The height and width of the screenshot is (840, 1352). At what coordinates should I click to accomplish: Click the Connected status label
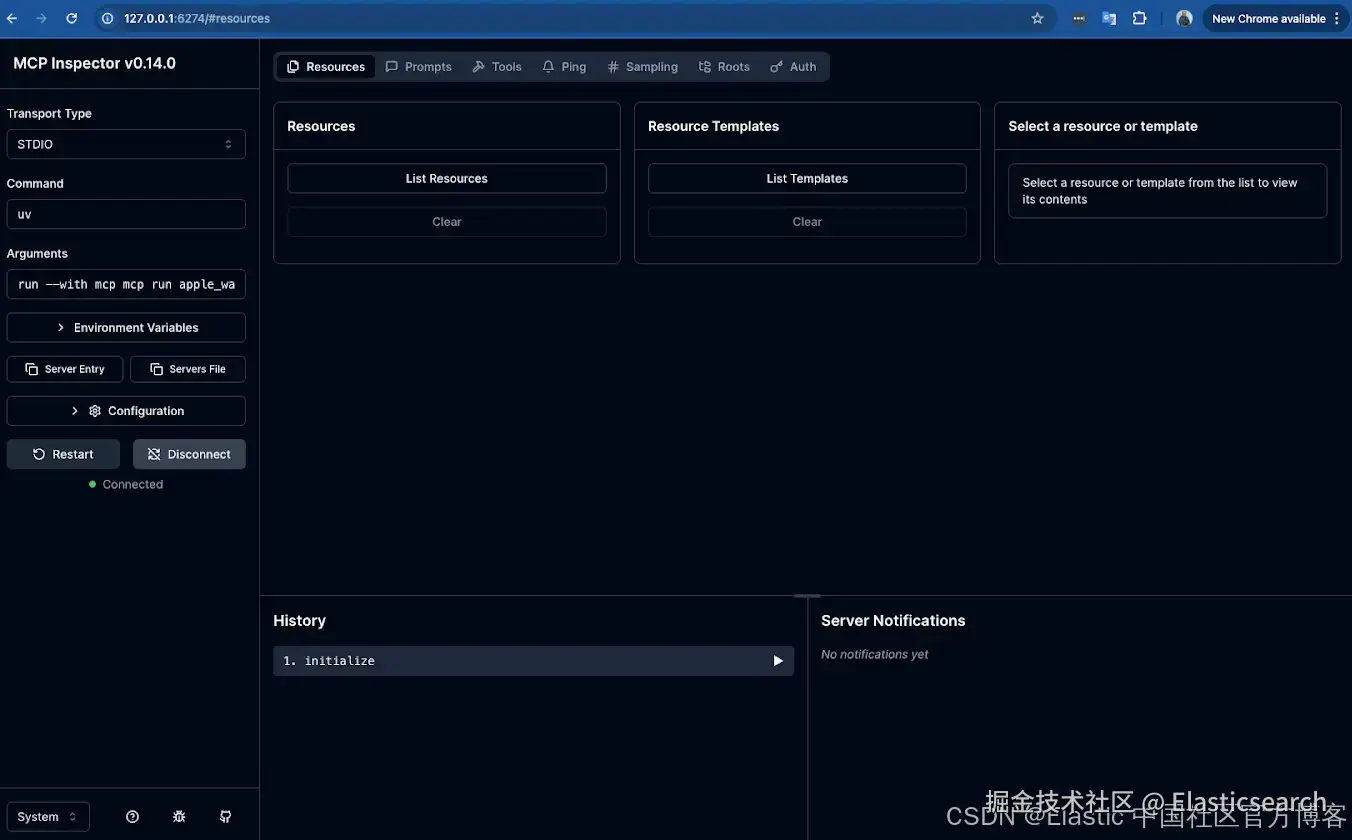[132, 484]
